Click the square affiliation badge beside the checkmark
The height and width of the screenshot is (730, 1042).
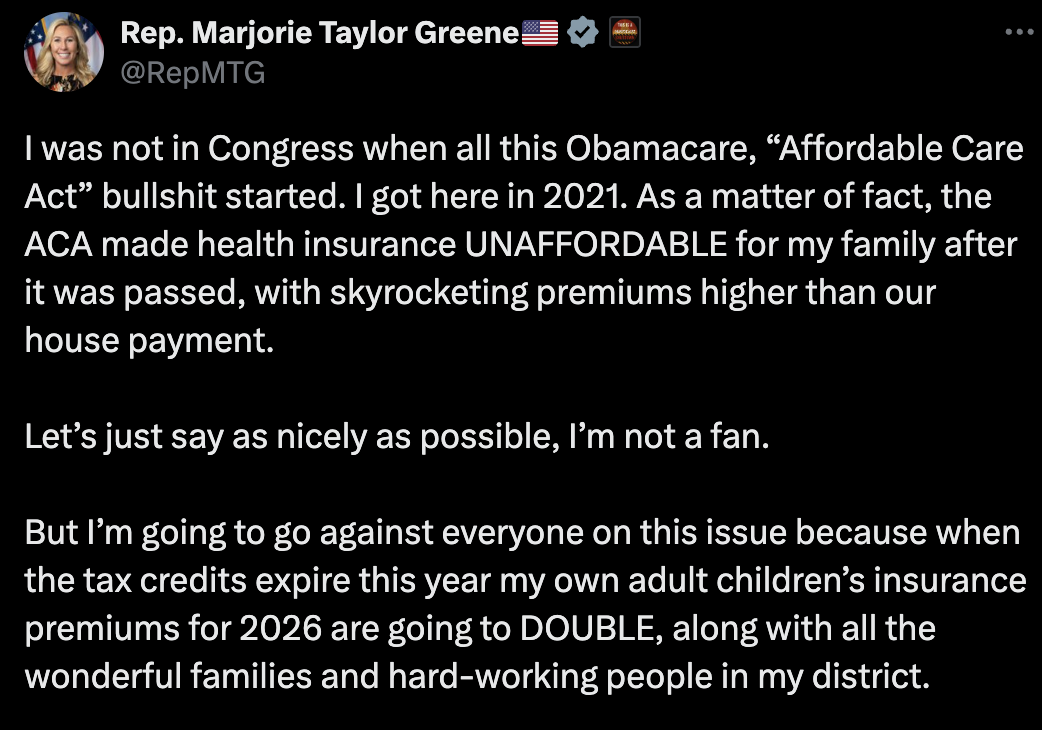[624, 33]
